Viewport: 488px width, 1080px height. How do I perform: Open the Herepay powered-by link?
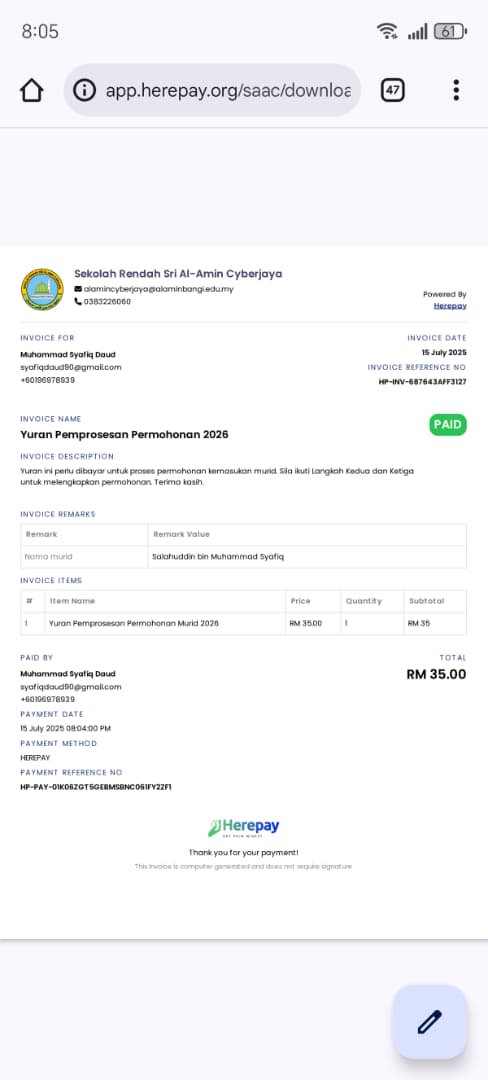click(450, 306)
